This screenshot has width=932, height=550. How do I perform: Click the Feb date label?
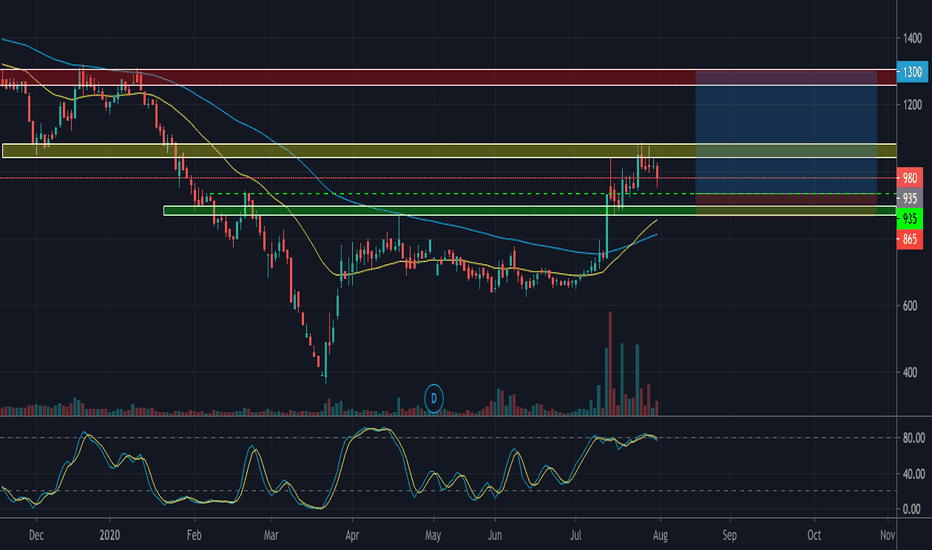pos(194,535)
